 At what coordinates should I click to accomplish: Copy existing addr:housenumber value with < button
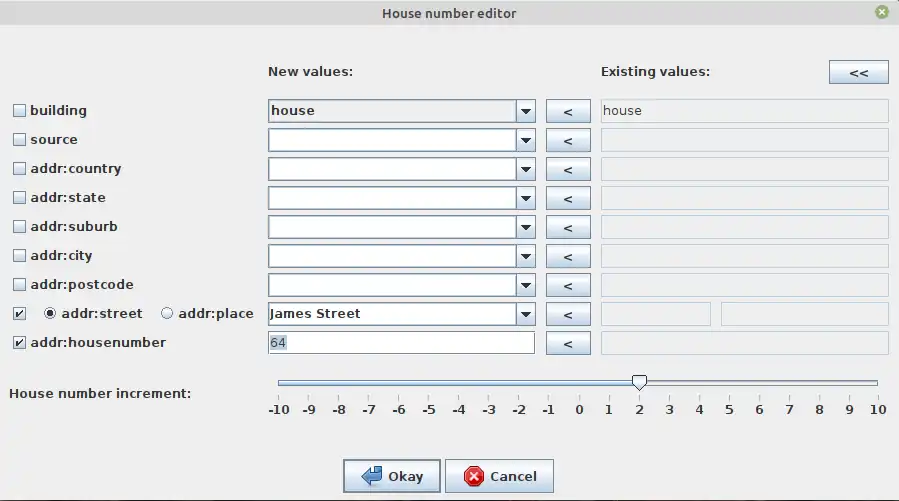pyautogui.click(x=568, y=343)
